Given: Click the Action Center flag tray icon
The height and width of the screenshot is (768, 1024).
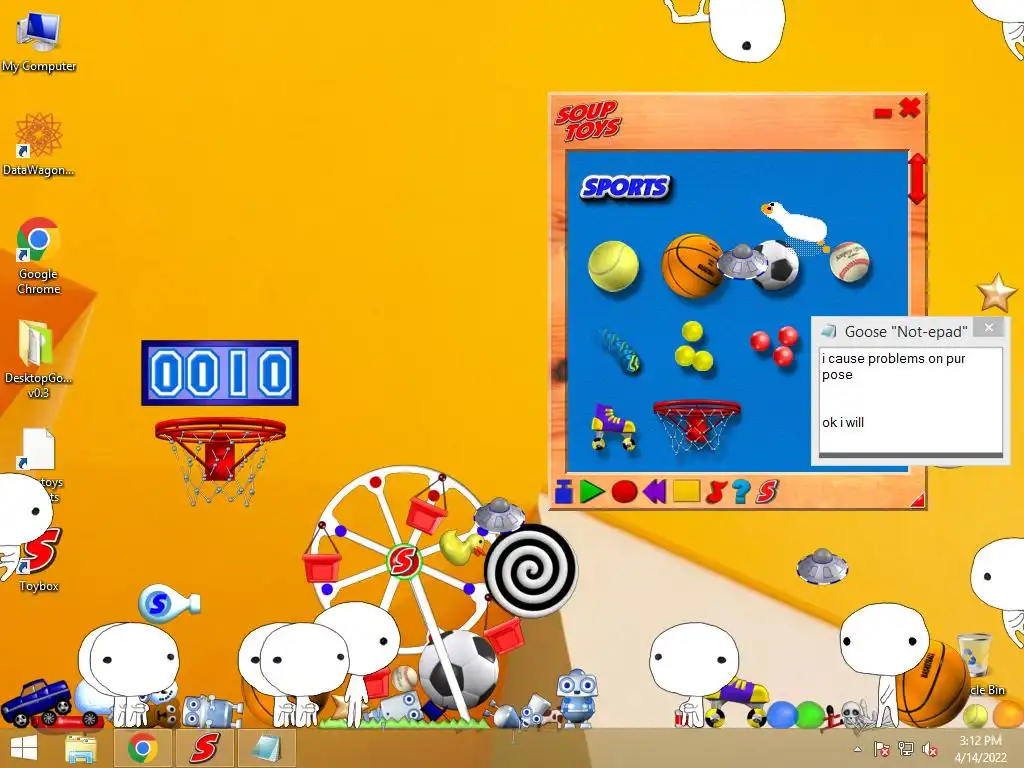Looking at the screenshot, I should pos(881,749).
